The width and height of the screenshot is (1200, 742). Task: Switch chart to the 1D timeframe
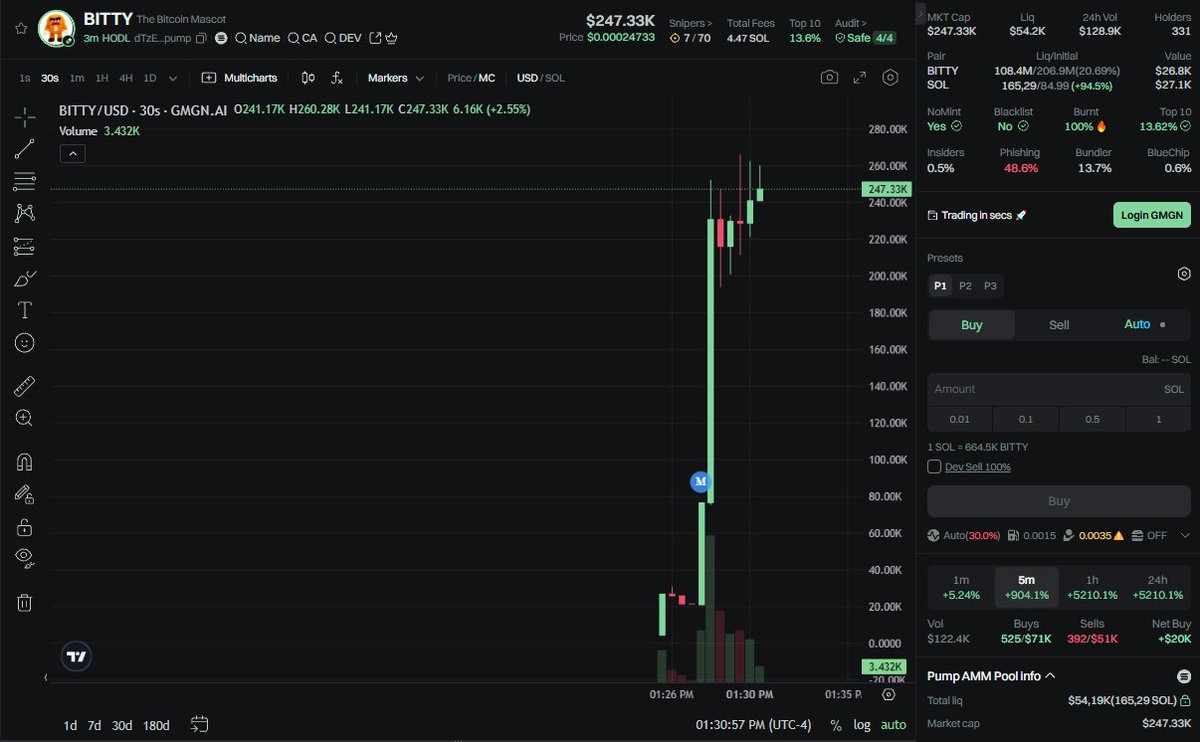[150, 78]
